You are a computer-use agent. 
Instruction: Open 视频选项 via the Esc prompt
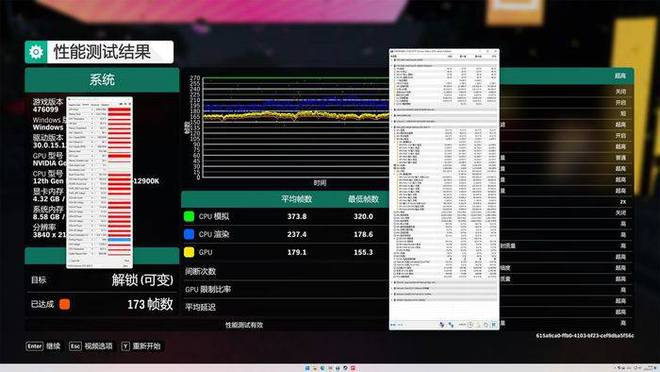click(91, 346)
